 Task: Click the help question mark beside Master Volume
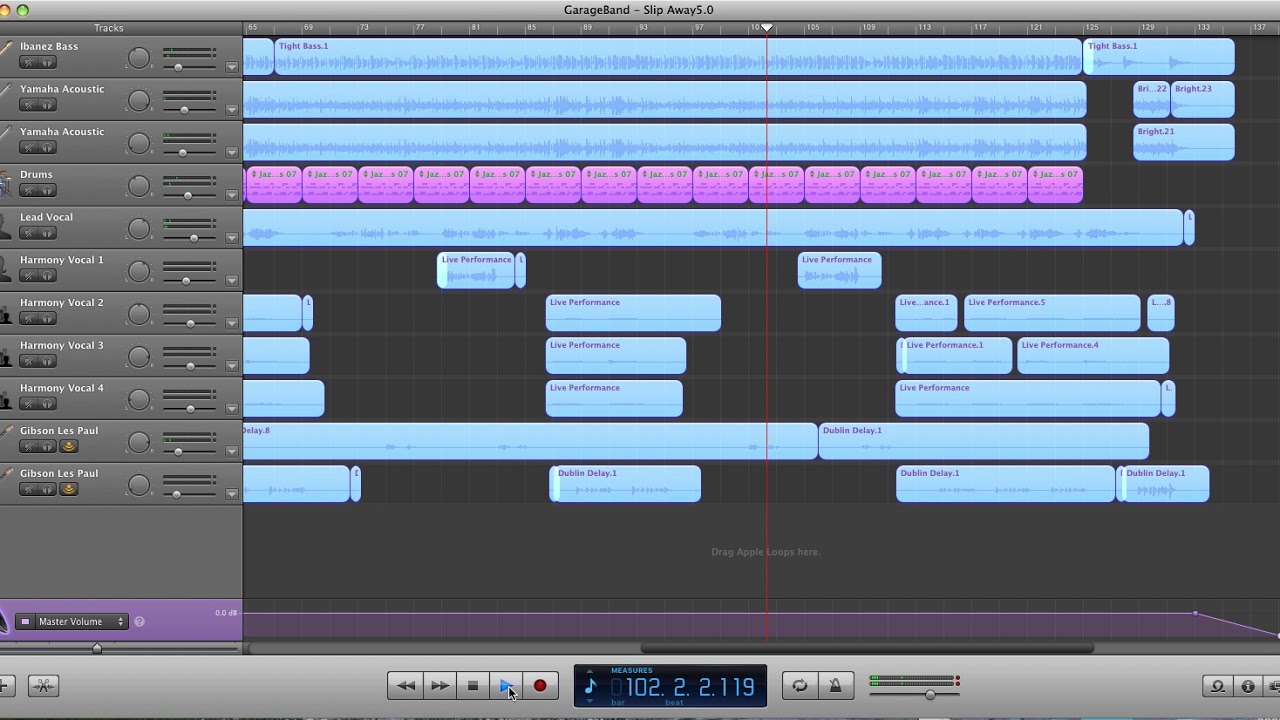click(139, 622)
